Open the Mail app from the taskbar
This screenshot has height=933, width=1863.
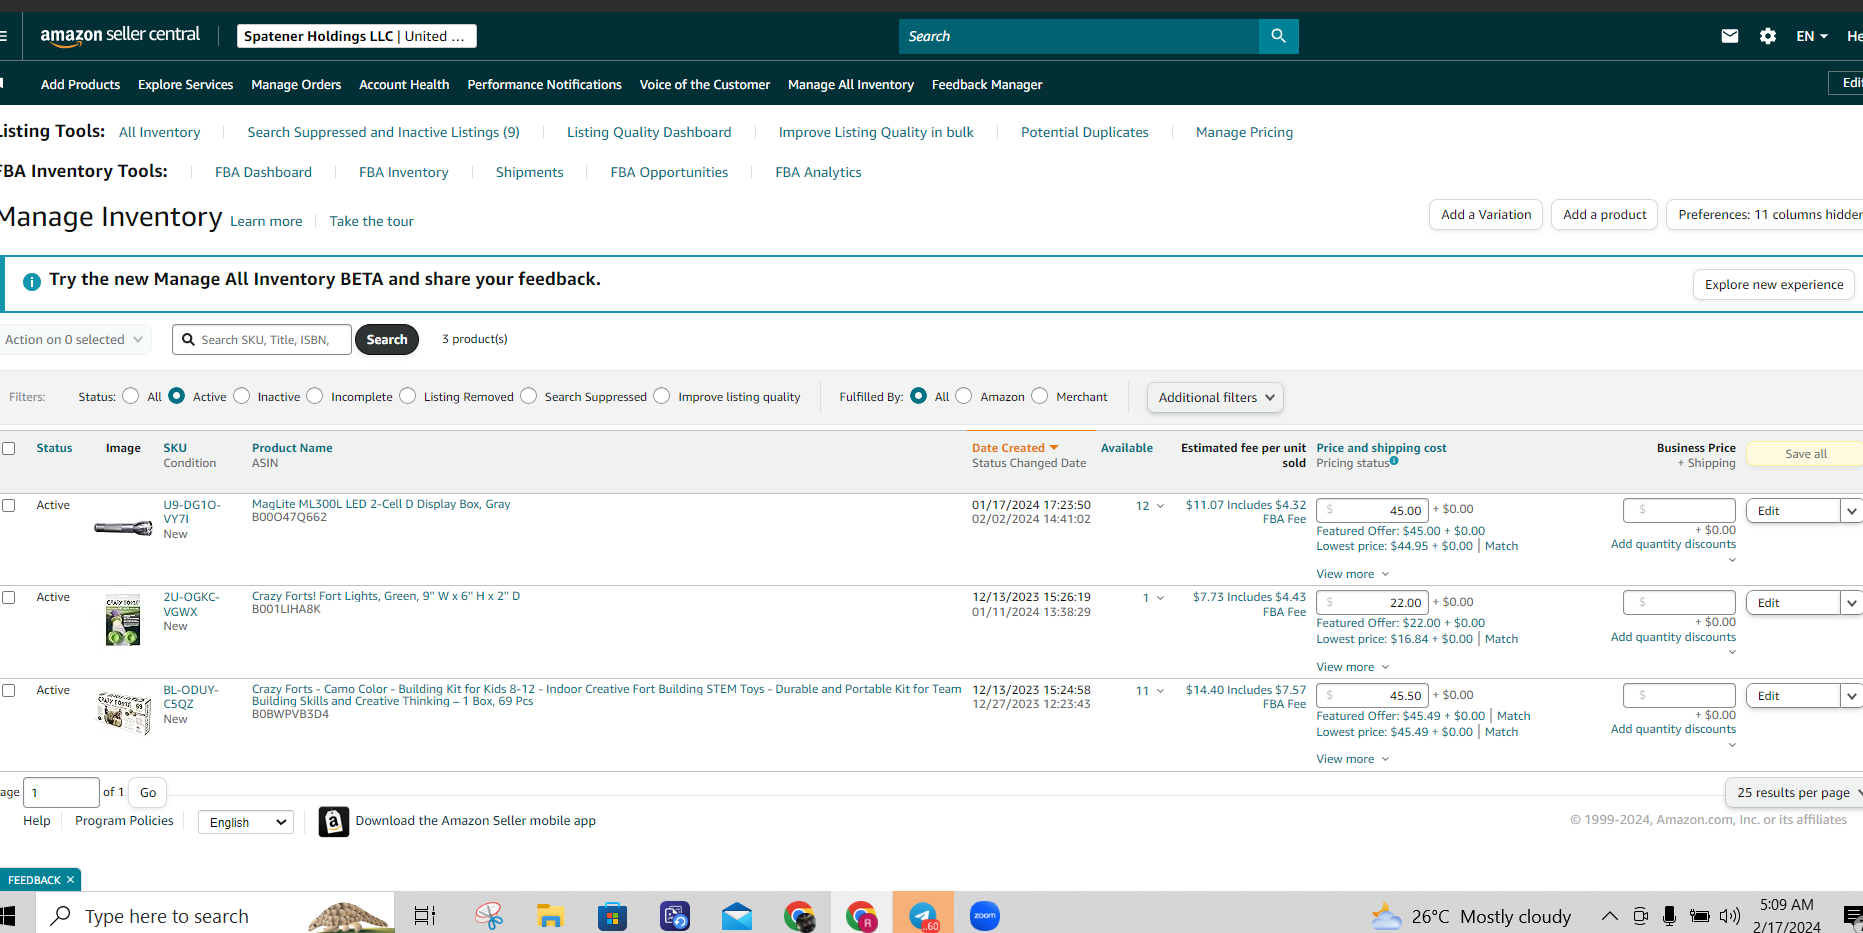click(x=737, y=916)
